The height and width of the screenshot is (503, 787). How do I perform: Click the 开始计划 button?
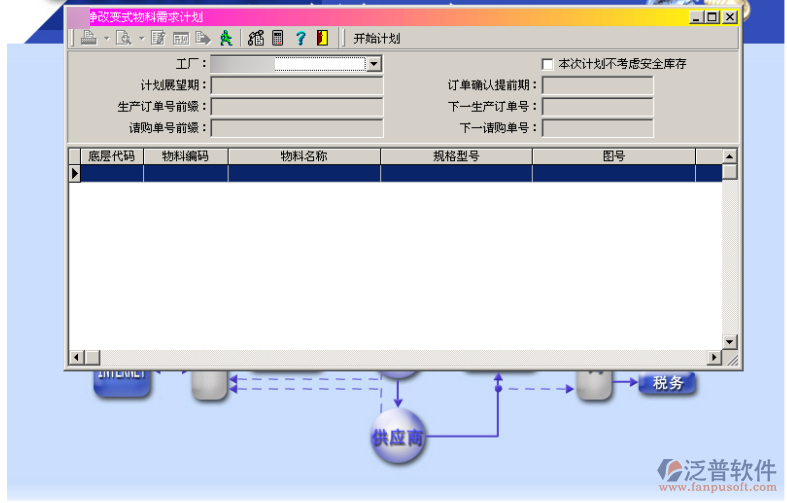tap(377, 39)
